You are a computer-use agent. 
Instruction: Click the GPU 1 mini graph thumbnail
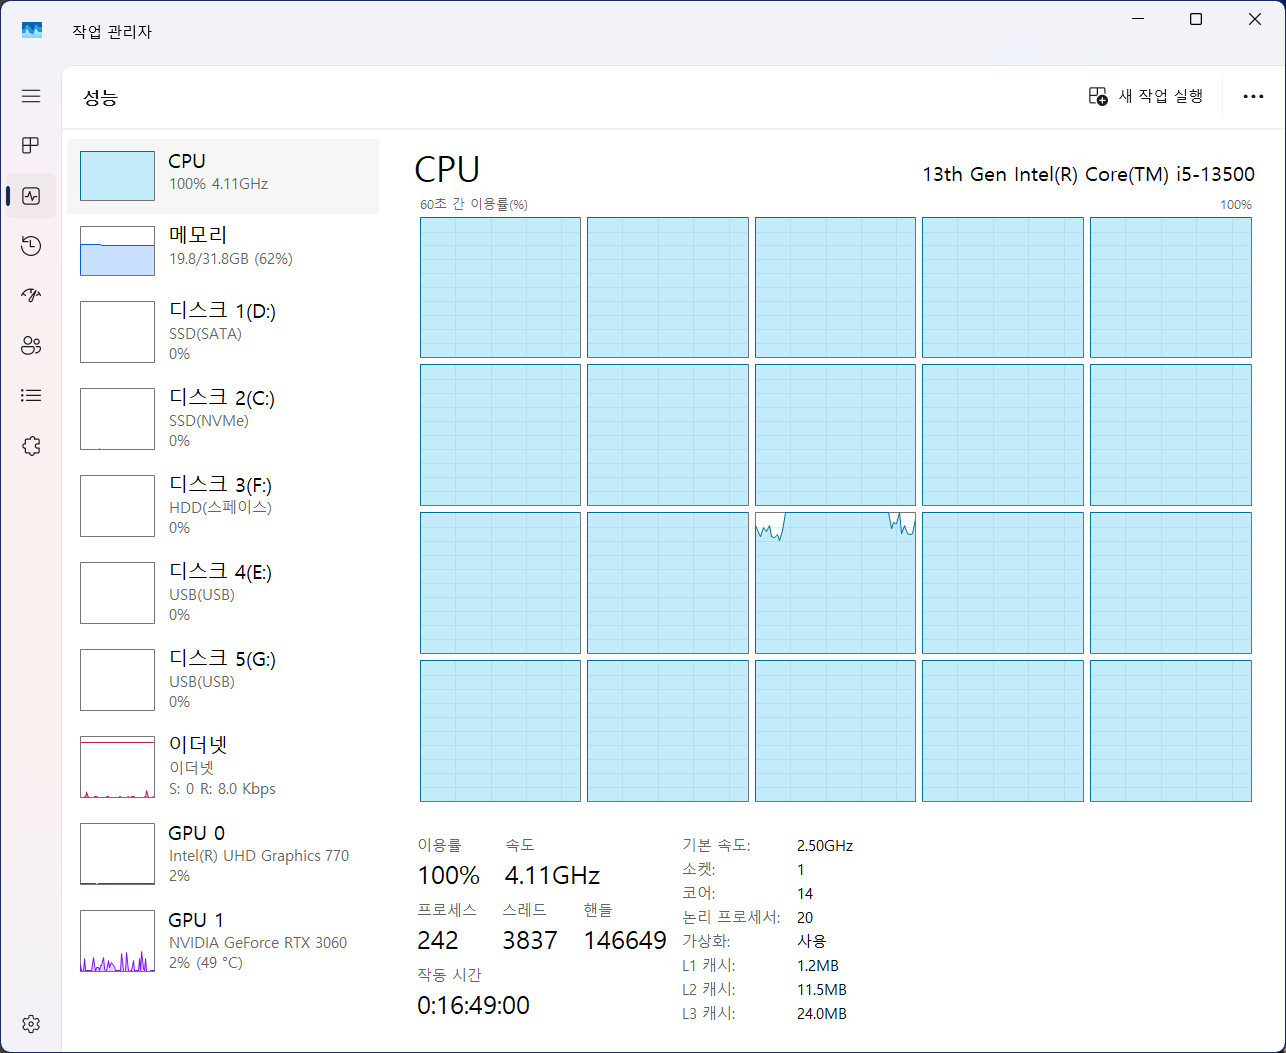point(117,941)
